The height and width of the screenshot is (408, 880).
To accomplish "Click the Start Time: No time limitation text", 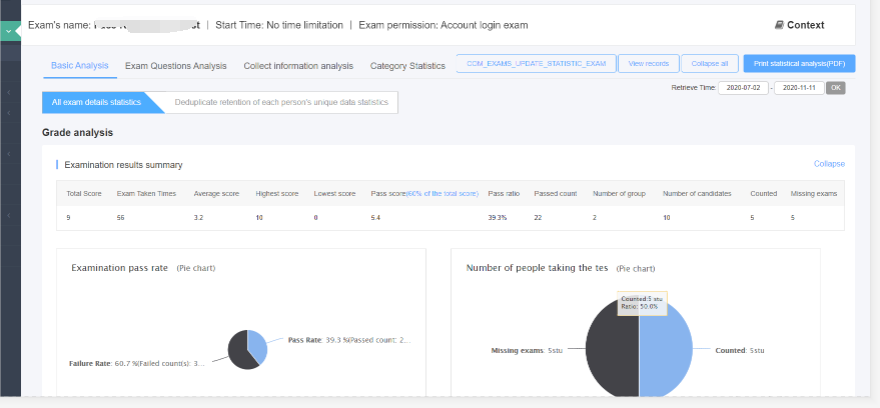I will 279,25.
